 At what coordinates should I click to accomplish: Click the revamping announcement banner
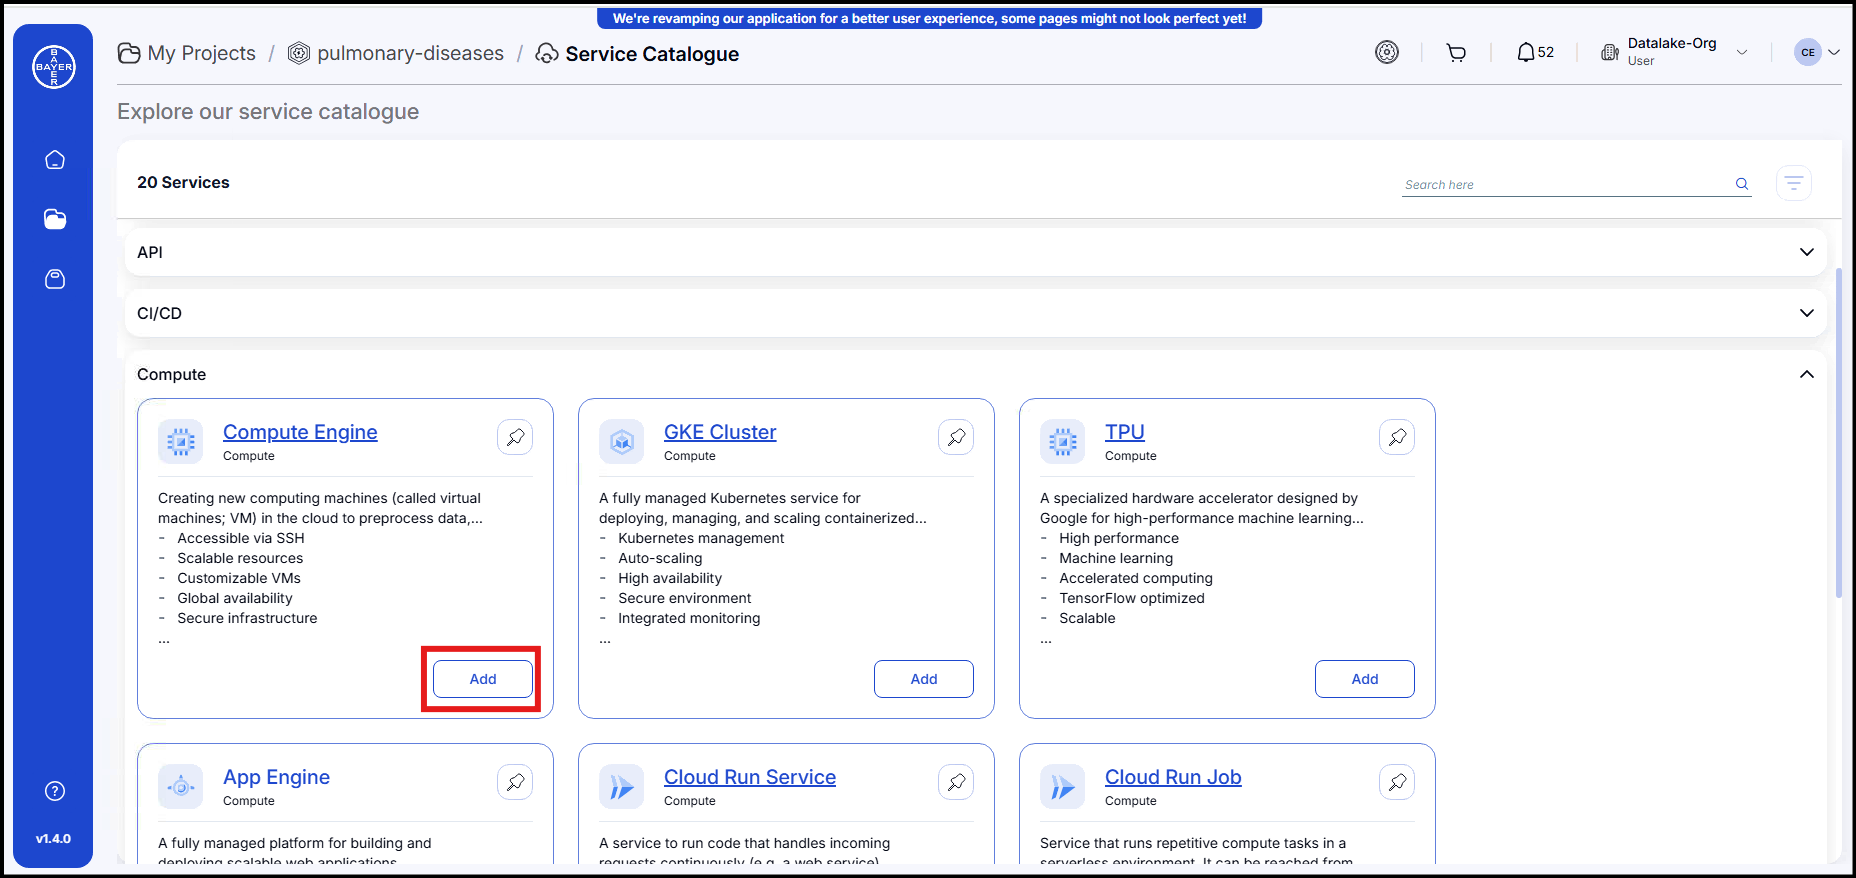click(929, 18)
